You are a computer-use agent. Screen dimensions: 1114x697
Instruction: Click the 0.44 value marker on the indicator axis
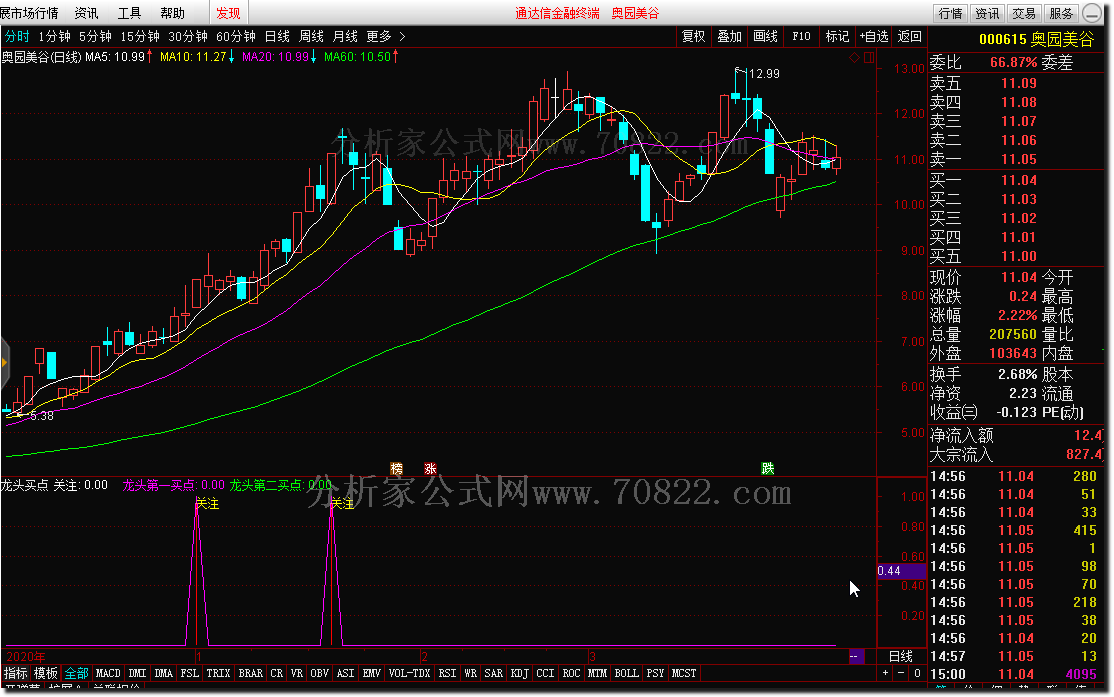pos(901,571)
